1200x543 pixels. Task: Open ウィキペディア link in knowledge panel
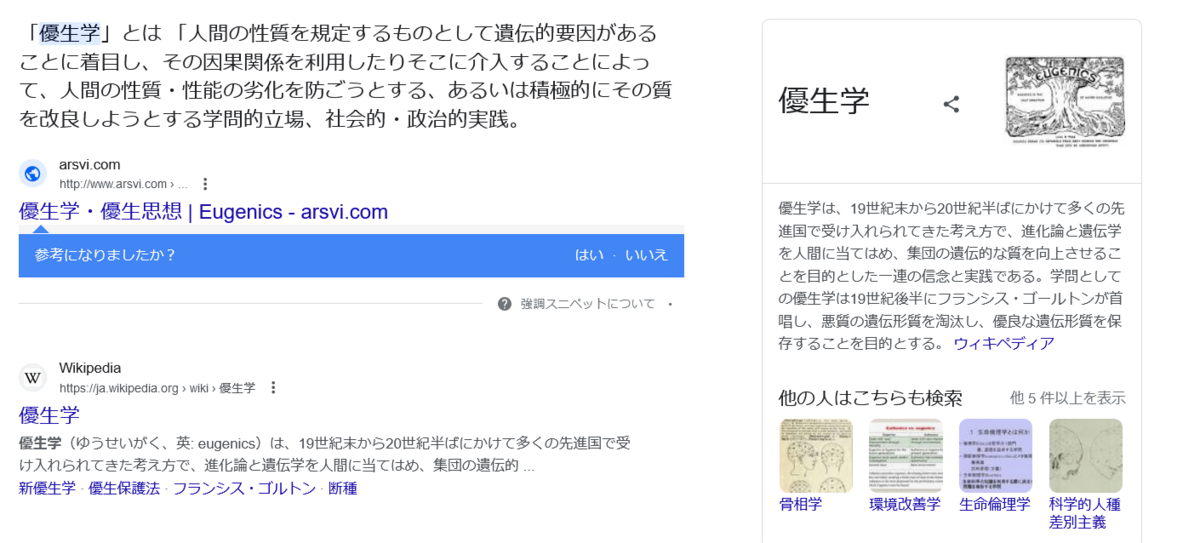1003,343
